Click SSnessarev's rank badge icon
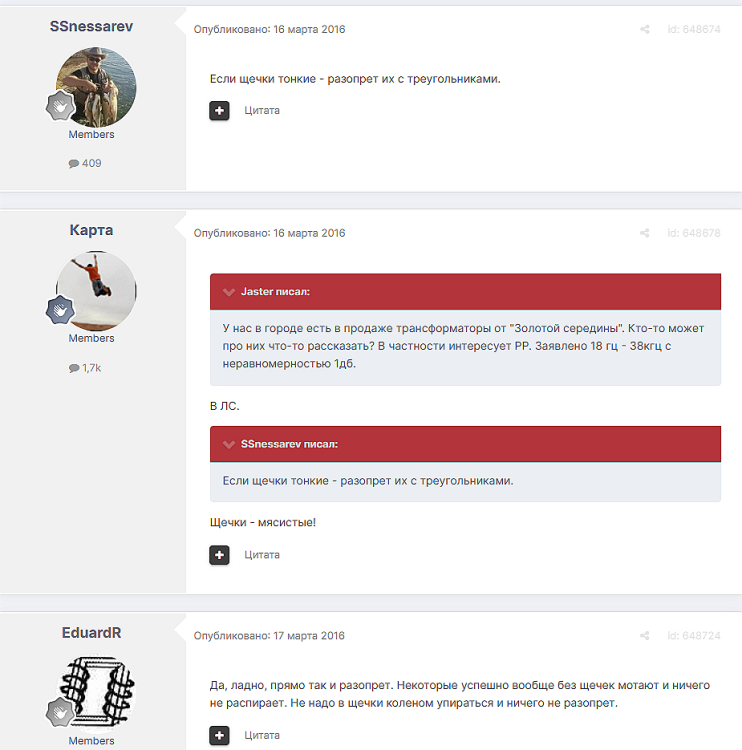Image resolution: width=742 pixels, height=750 pixels. 60,106
